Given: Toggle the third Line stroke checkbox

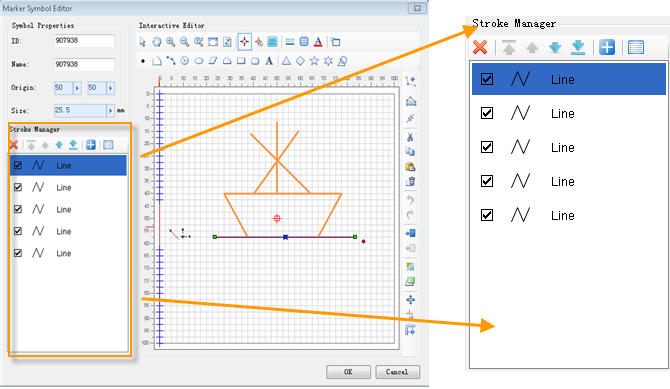Looking at the screenshot, I should [18, 209].
